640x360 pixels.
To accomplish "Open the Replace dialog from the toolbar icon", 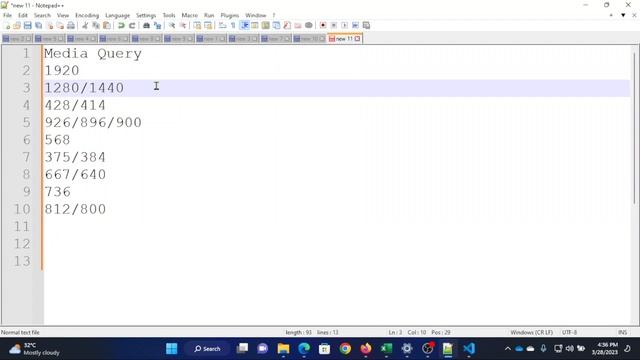I will (157, 26).
